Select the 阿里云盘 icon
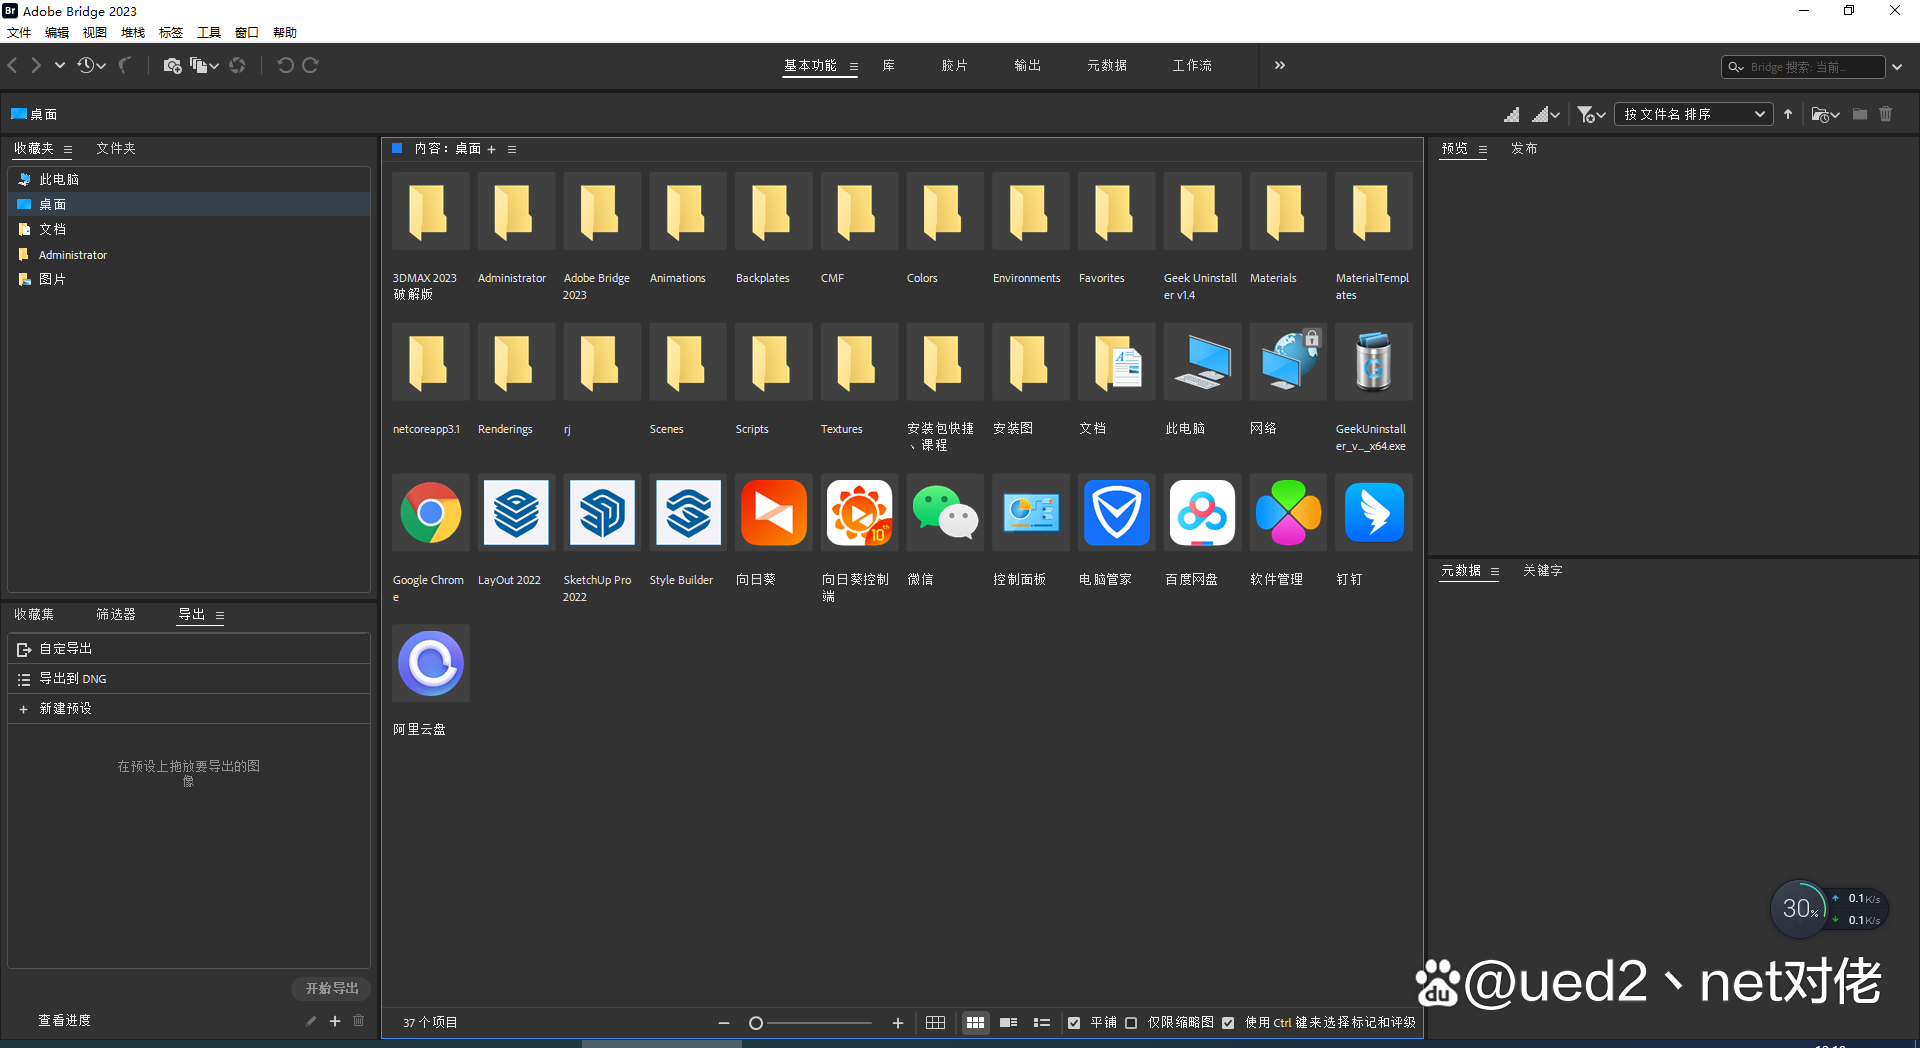This screenshot has width=1920, height=1048. coord(431,663)
